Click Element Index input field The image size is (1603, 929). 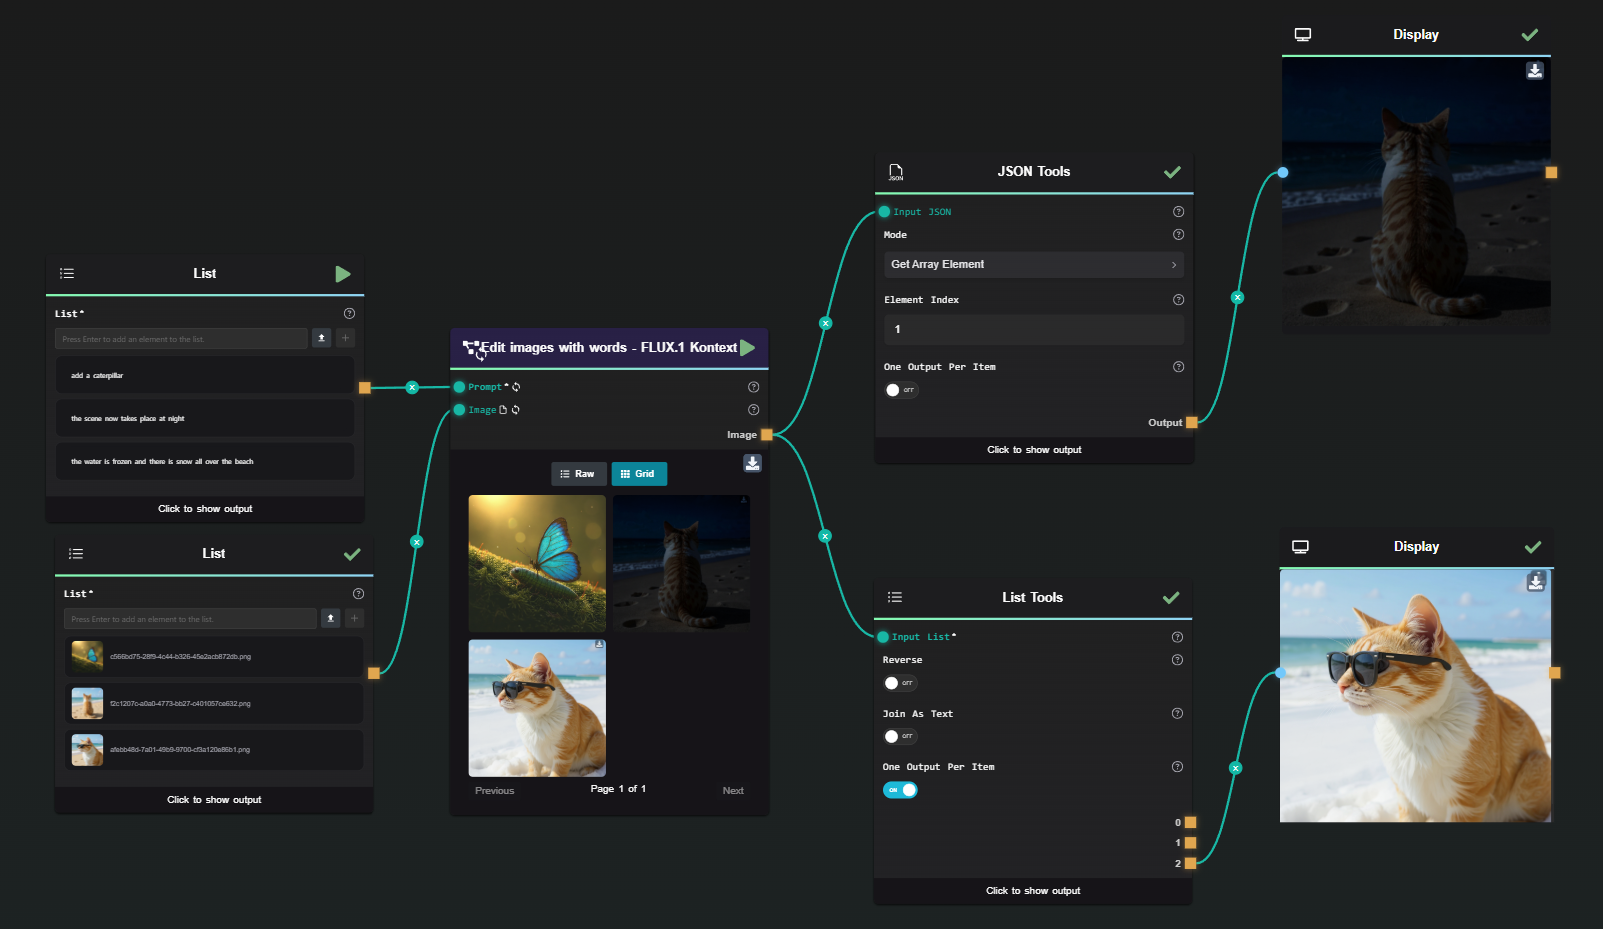coord(1034,330)
